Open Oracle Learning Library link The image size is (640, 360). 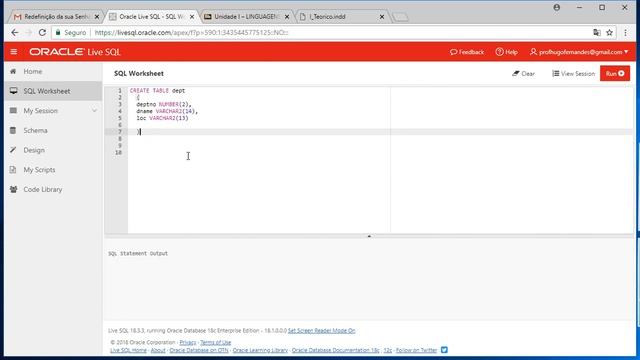pos(260,350)
